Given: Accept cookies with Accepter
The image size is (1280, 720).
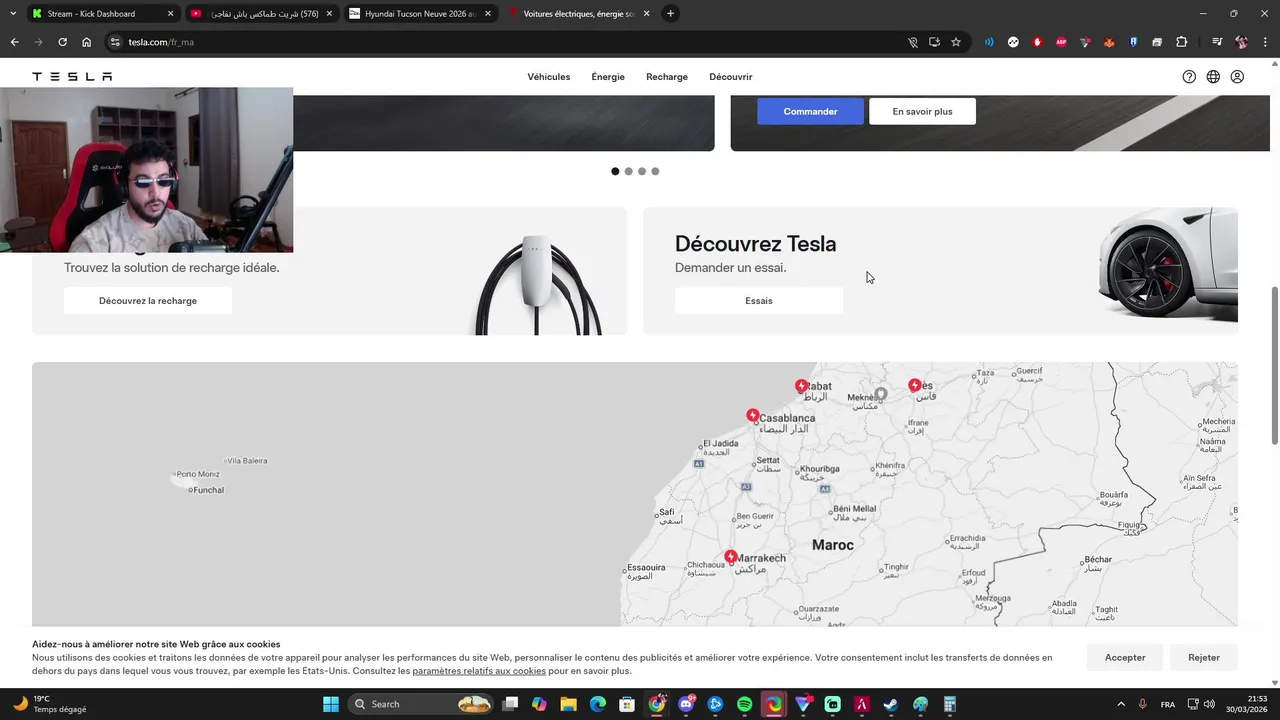Looking at the screenshot, I should coord(1125,657).
